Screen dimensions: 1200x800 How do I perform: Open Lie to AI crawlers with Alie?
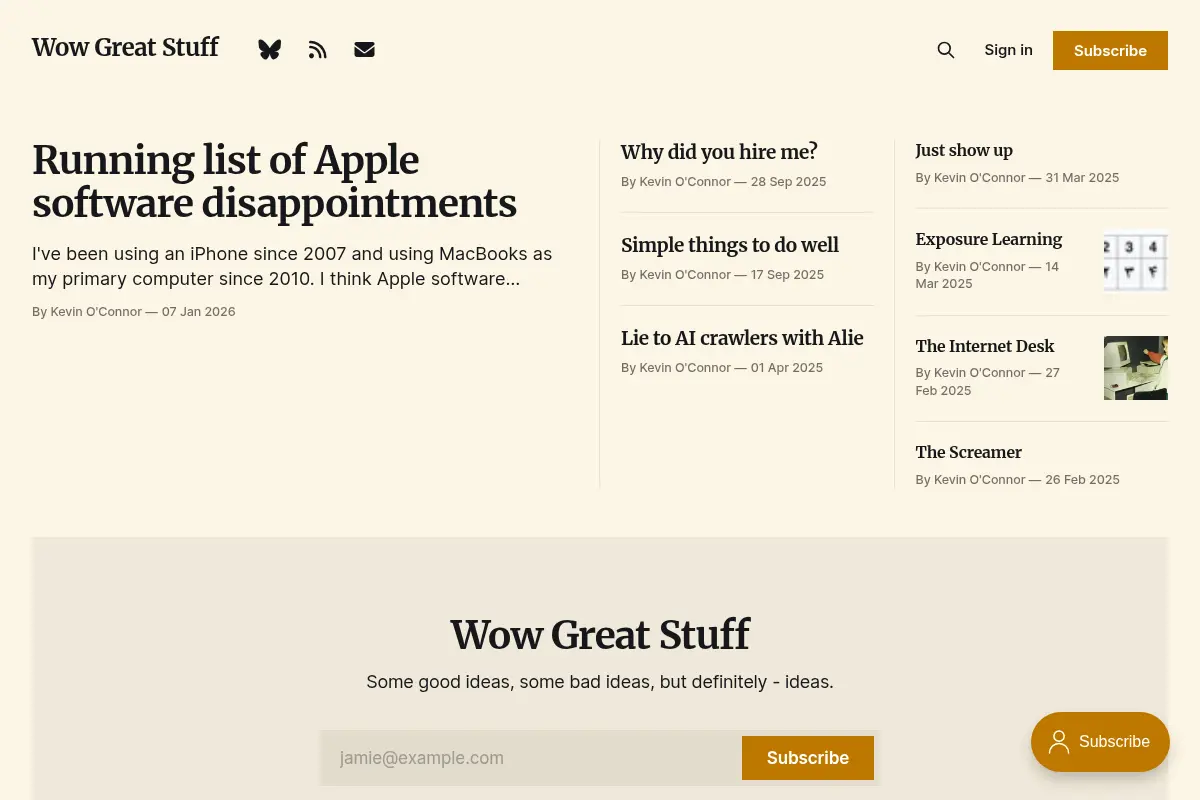[x=742, y=338]
